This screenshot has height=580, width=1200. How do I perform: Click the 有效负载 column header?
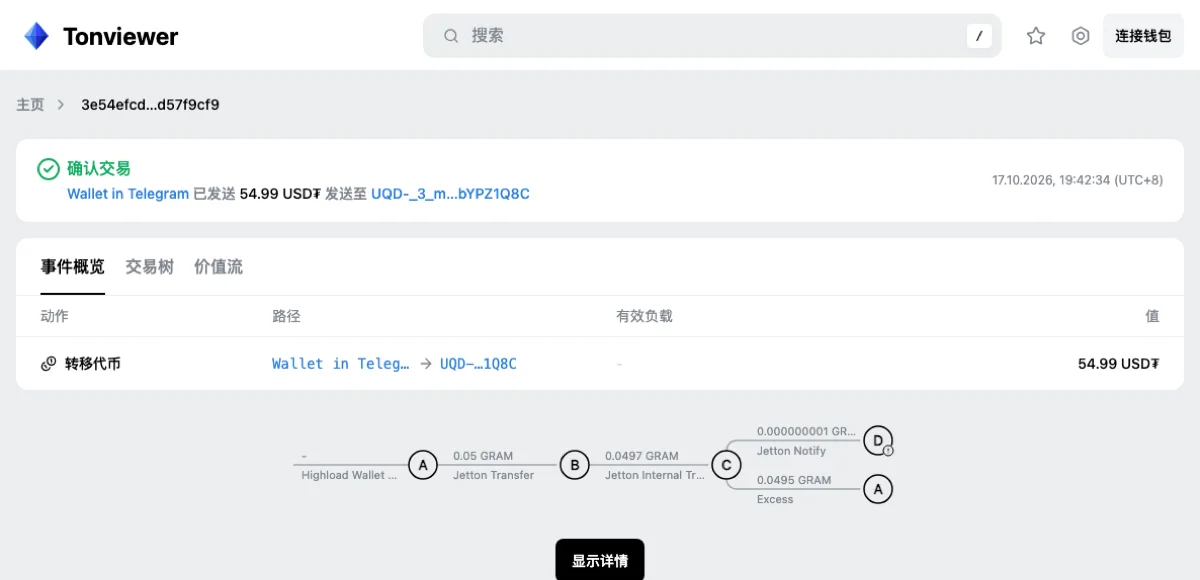coord(644,316)
